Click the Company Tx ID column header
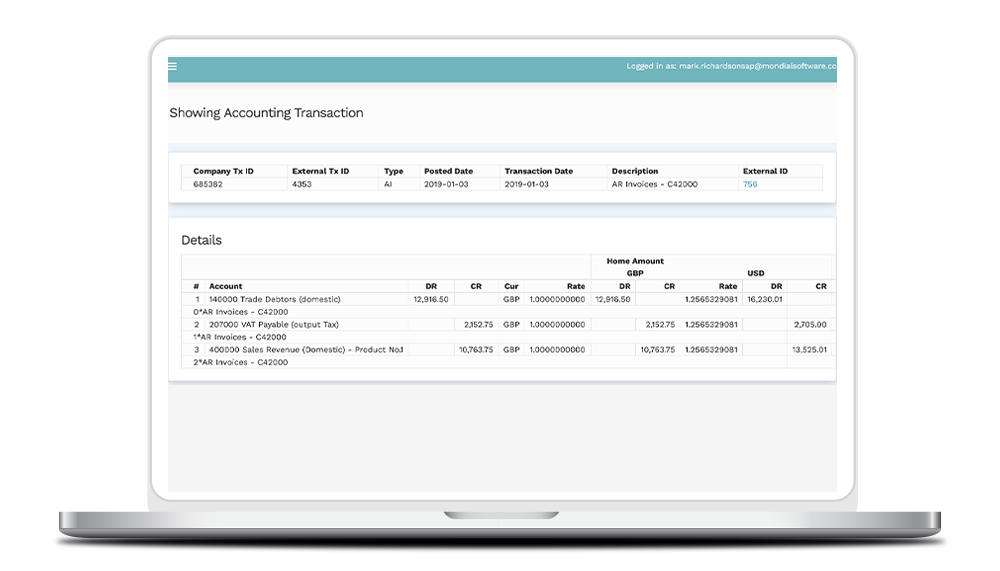Image resolution: width=1000 pixels, height=571 pixels. point(223,171)
